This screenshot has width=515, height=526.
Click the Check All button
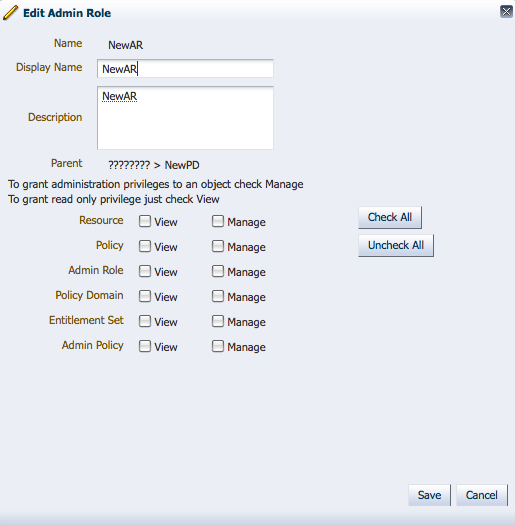tap(390, 217)
